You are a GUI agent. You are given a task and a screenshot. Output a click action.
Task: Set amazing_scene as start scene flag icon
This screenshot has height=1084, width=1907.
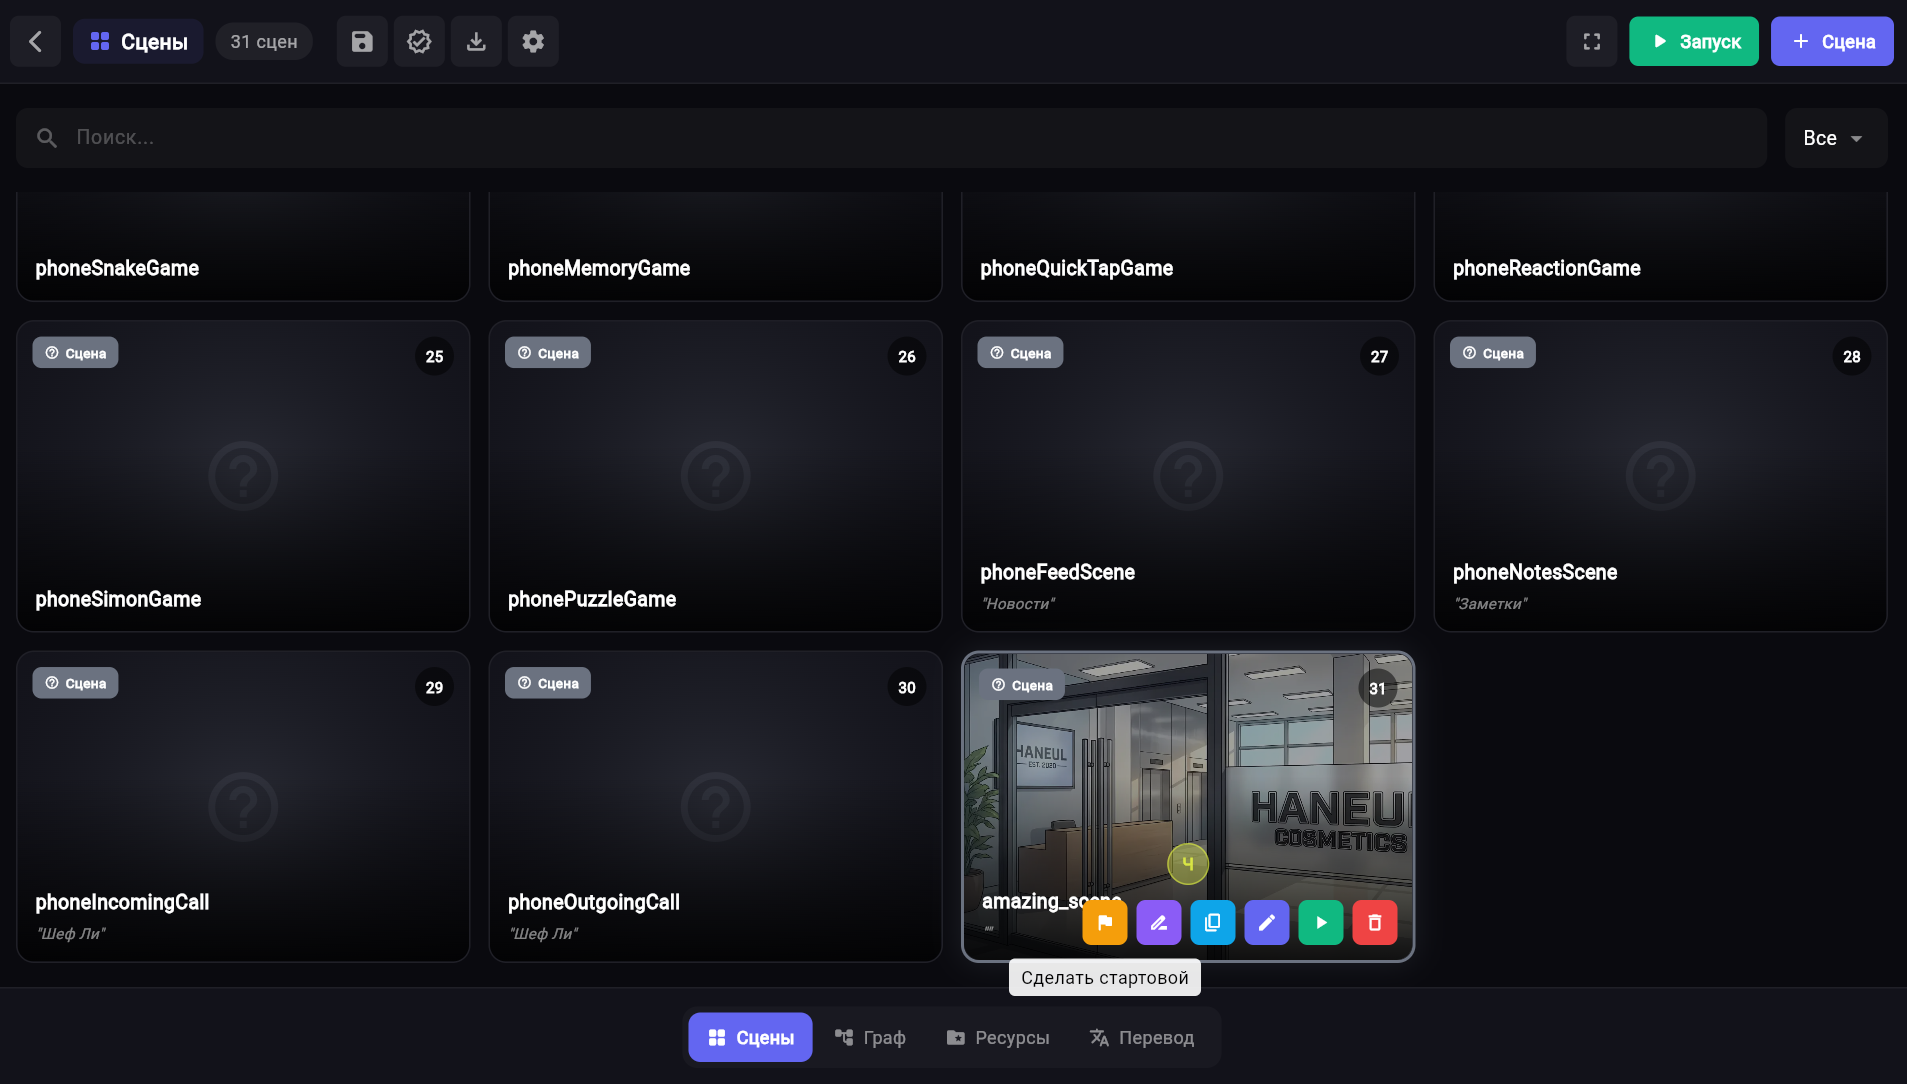click(x=1105, y=922)
